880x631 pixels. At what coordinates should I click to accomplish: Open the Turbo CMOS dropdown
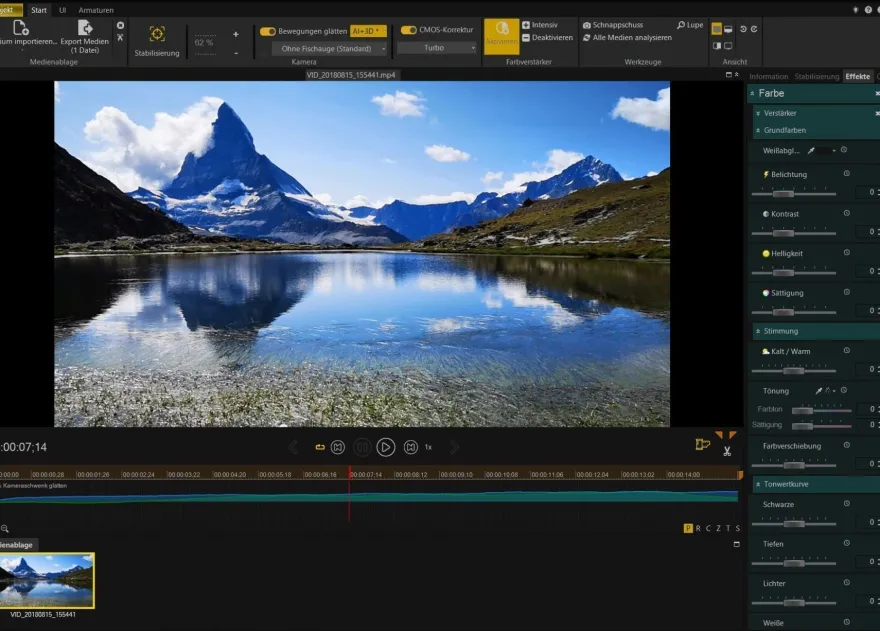coord(437,48)
